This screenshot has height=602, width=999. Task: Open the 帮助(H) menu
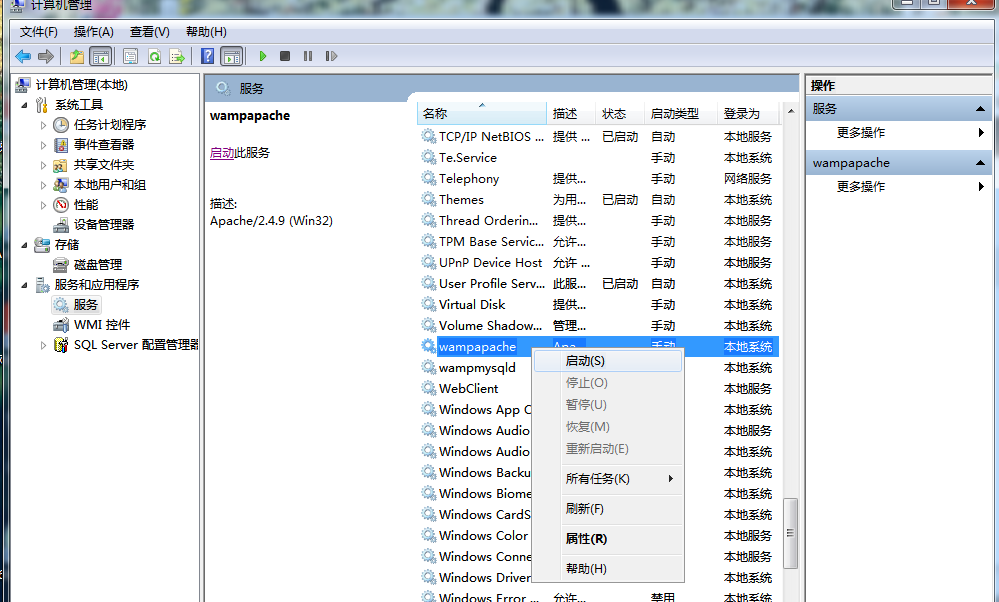(x=206, y=32)
